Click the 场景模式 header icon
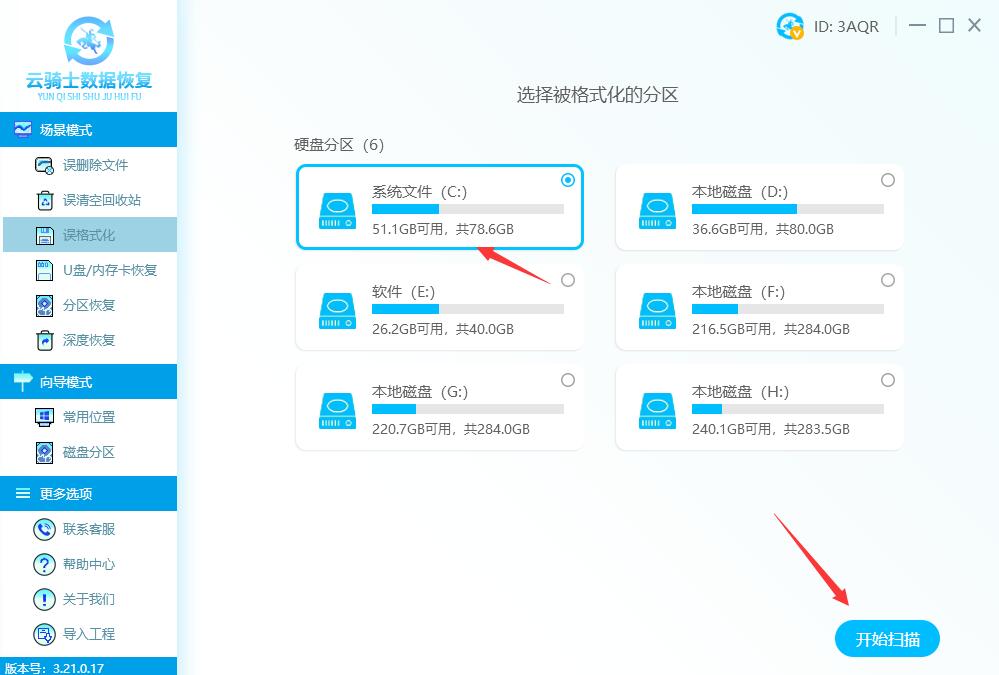This screenshot has height=675, width=999. (23, 130)
